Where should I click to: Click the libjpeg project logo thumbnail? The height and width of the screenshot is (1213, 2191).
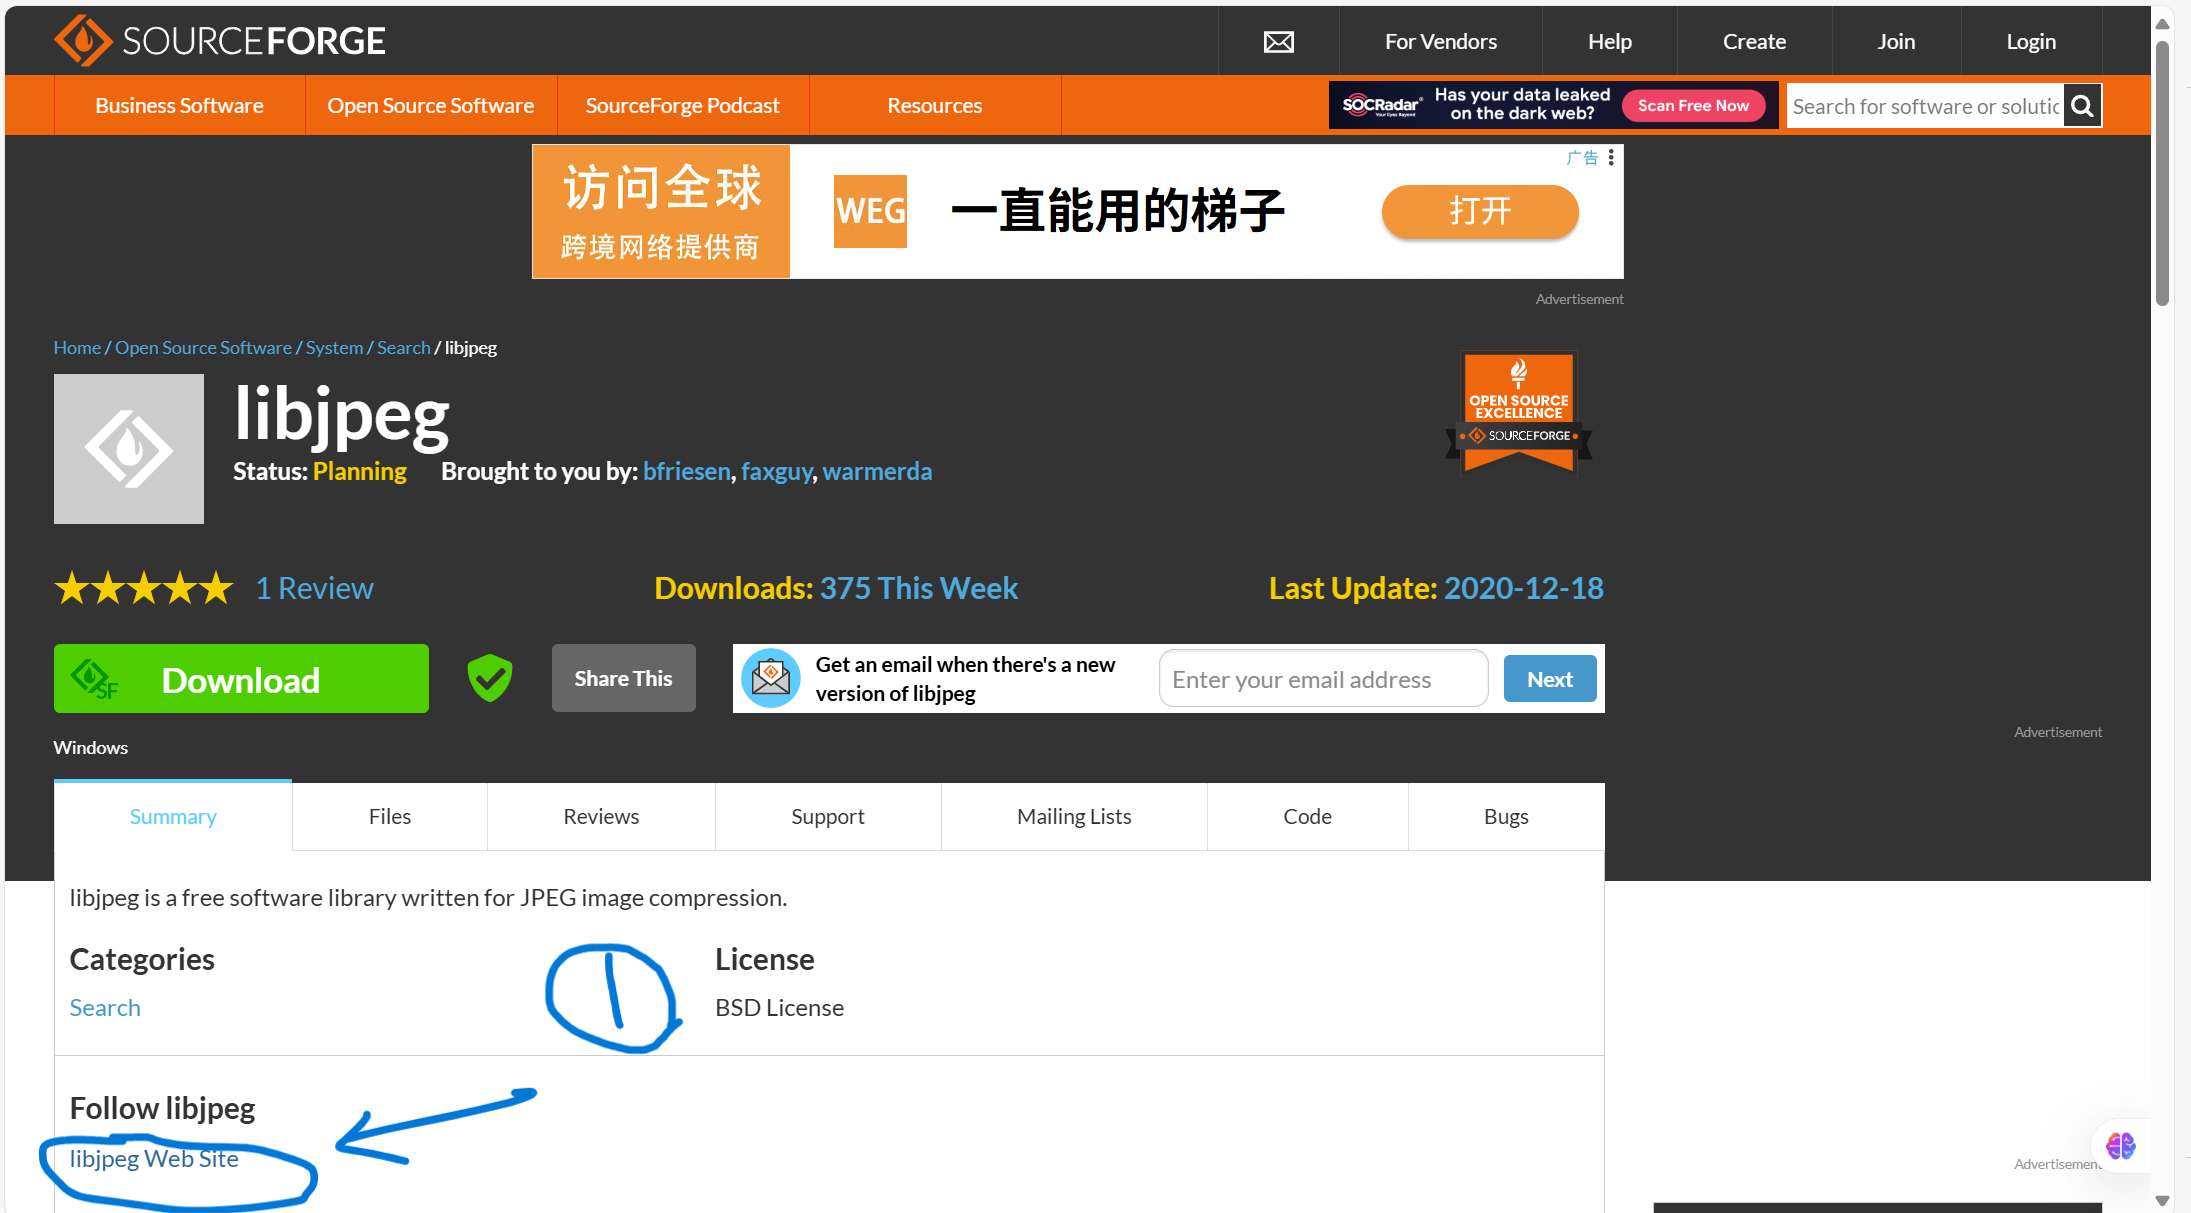click(x=128, y=448)
